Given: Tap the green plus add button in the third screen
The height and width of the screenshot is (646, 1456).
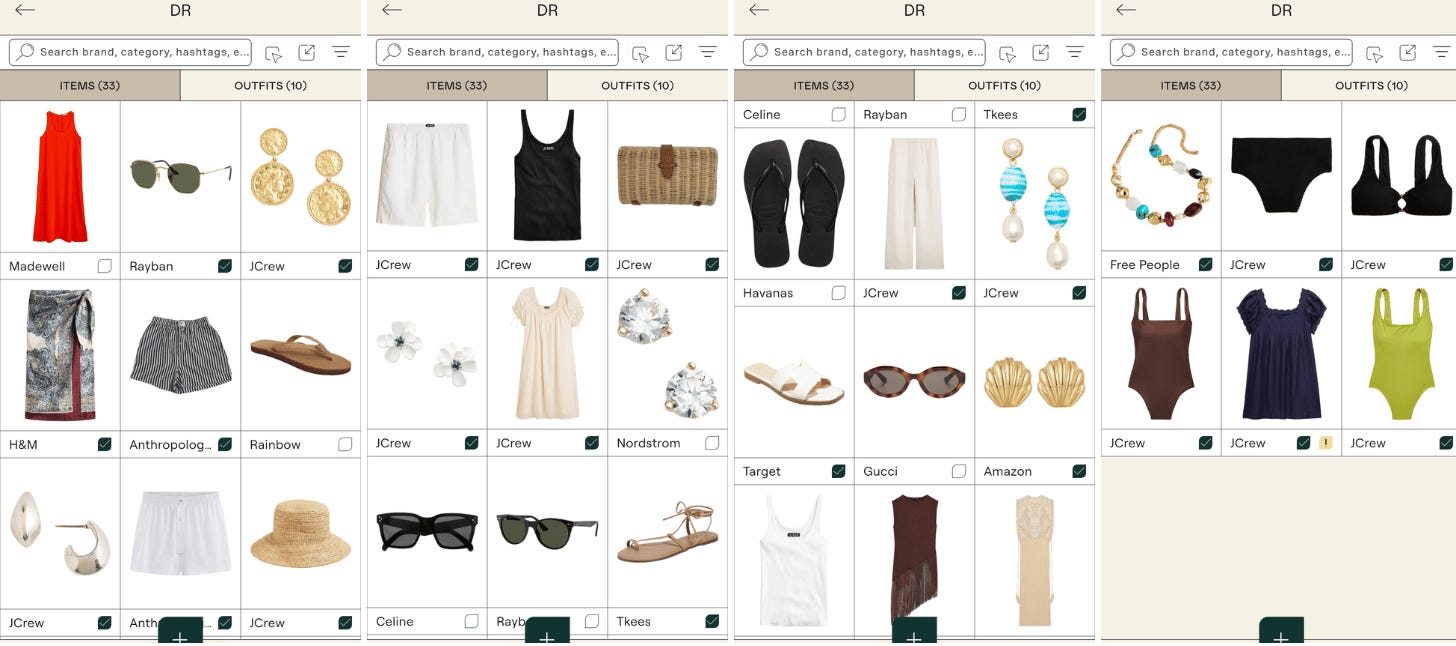Looking at the screenshot, I should tap(914, 631).
